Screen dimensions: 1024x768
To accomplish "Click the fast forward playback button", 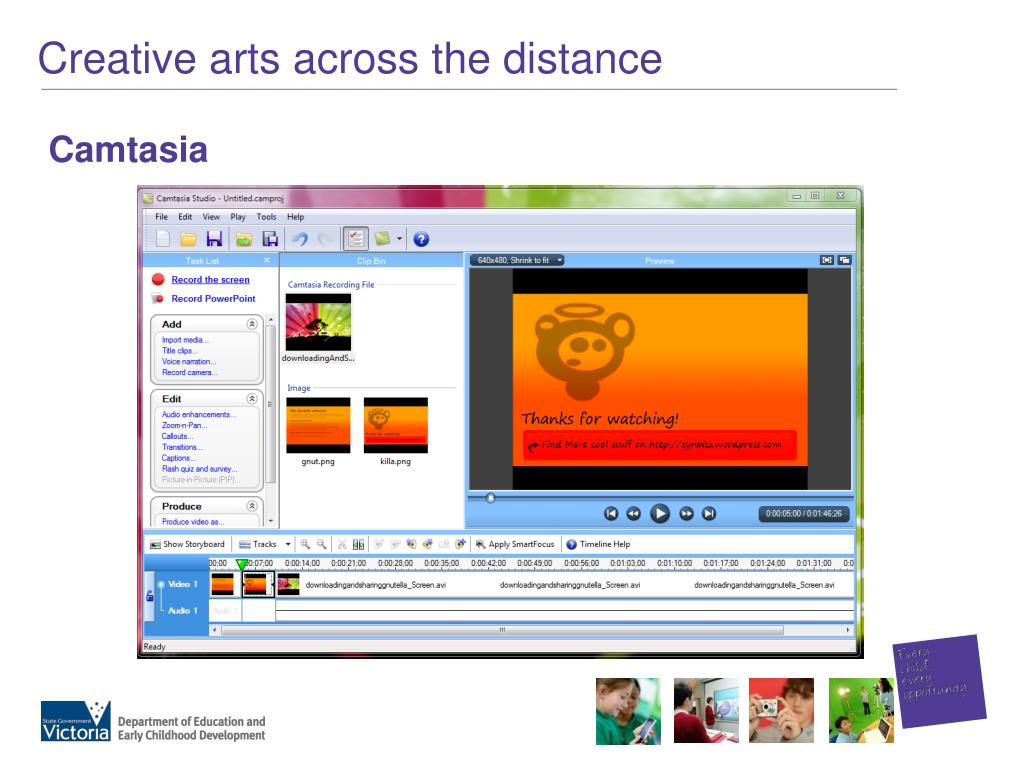I will pyautogui.click(x=686, y=514).
